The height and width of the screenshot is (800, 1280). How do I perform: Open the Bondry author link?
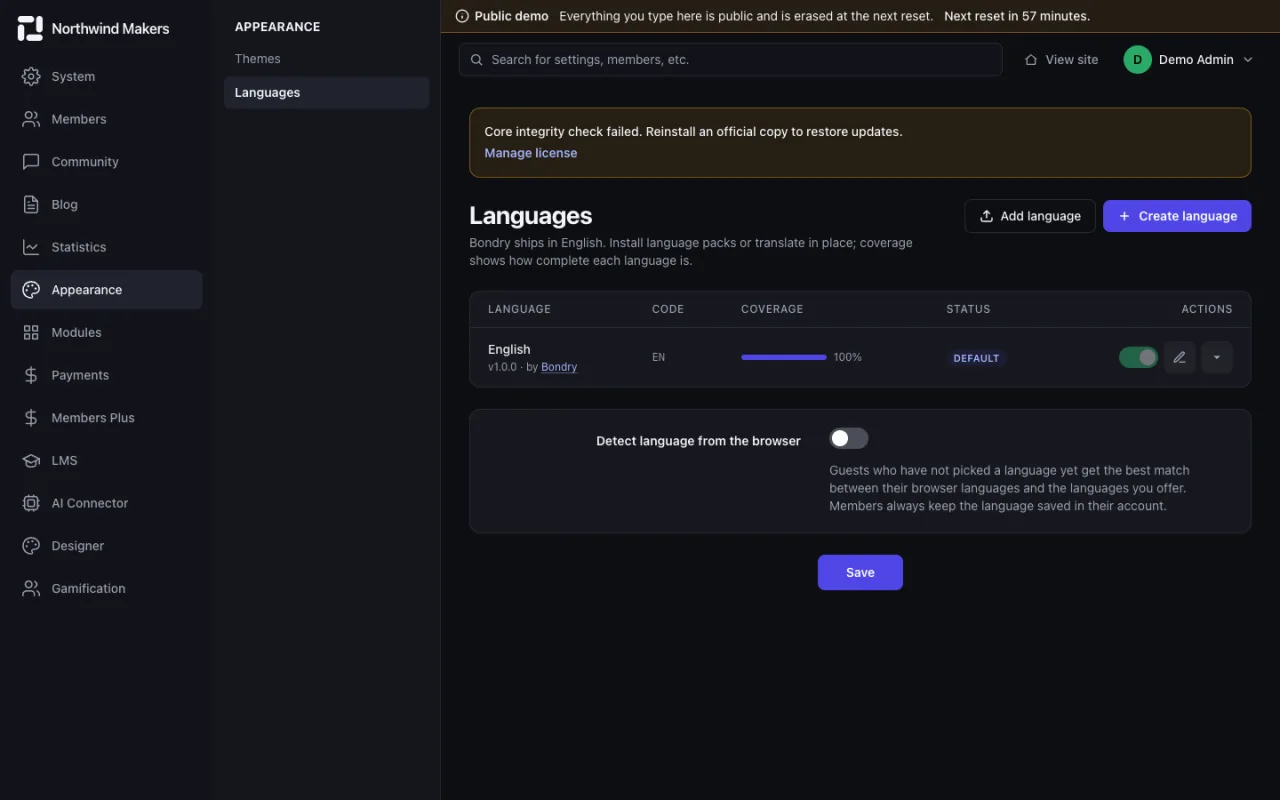(x=559, y=367)
